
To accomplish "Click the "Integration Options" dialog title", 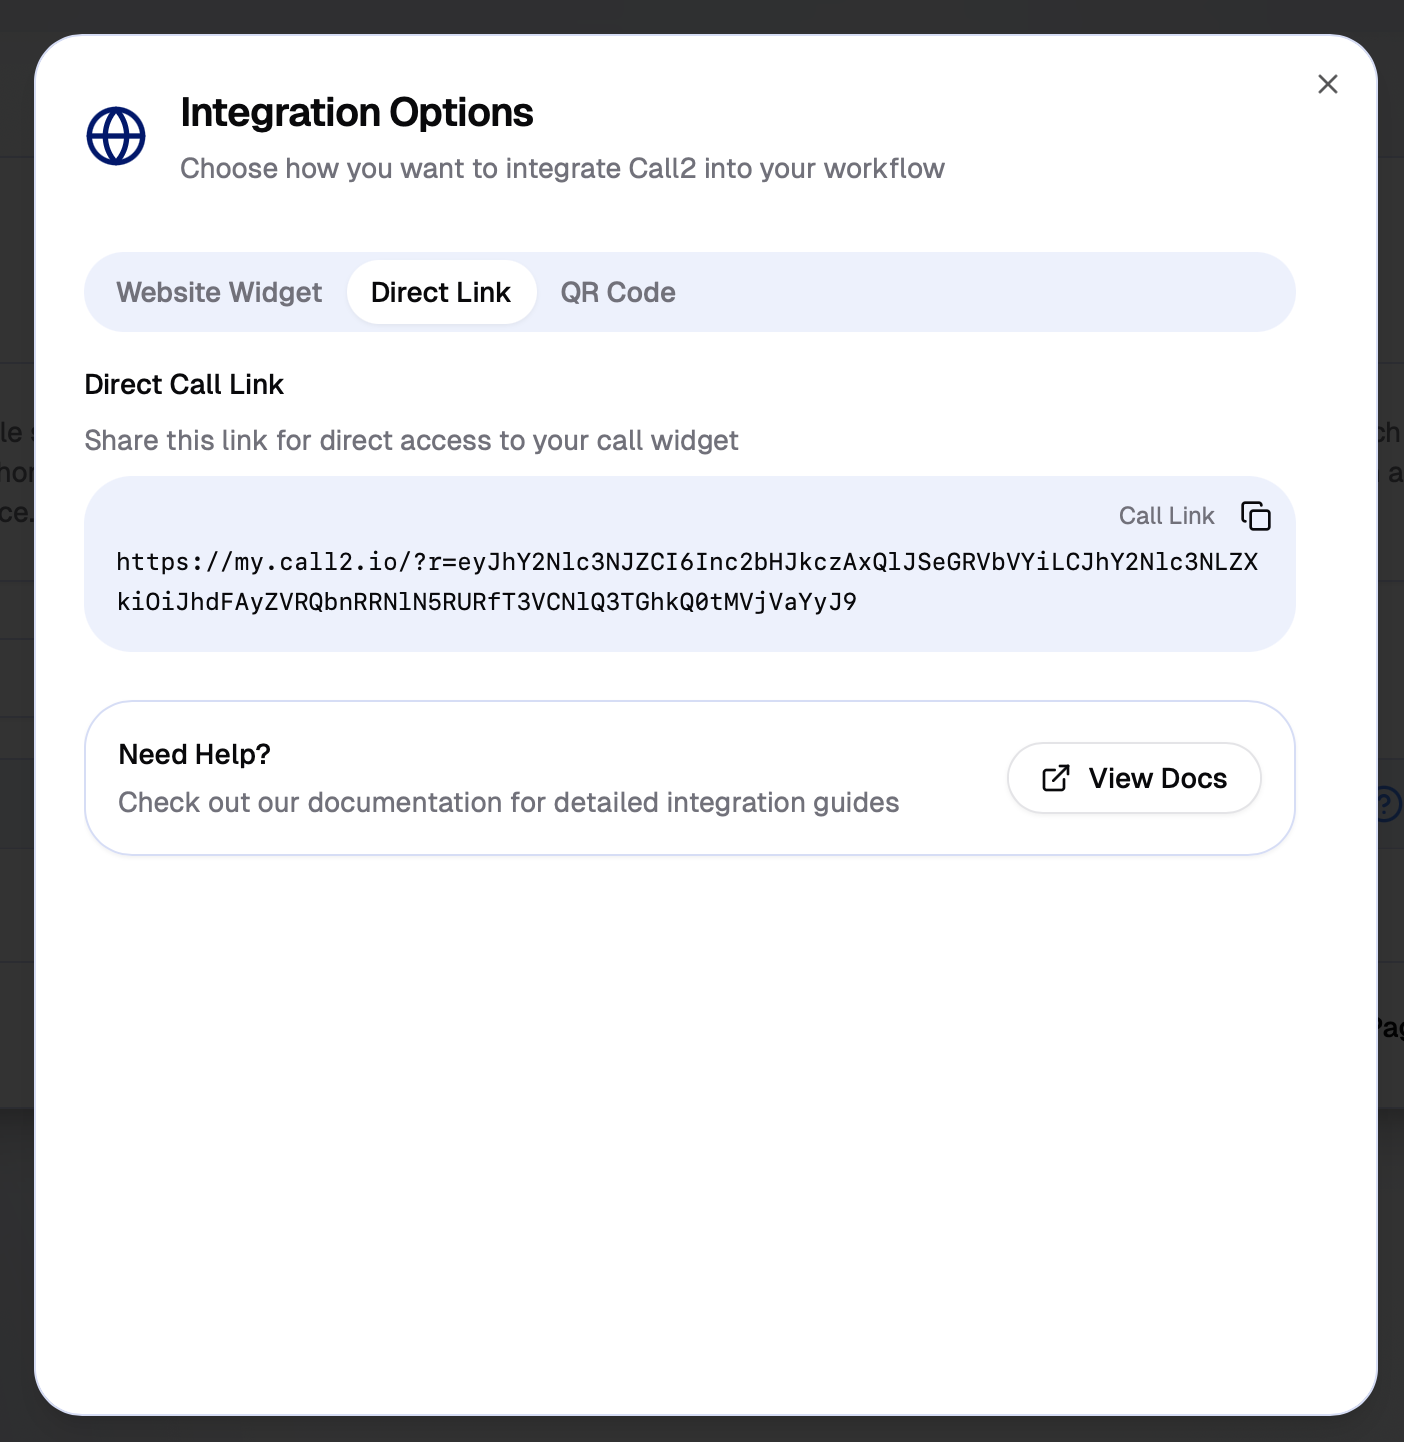I will [x=357, y=112].
